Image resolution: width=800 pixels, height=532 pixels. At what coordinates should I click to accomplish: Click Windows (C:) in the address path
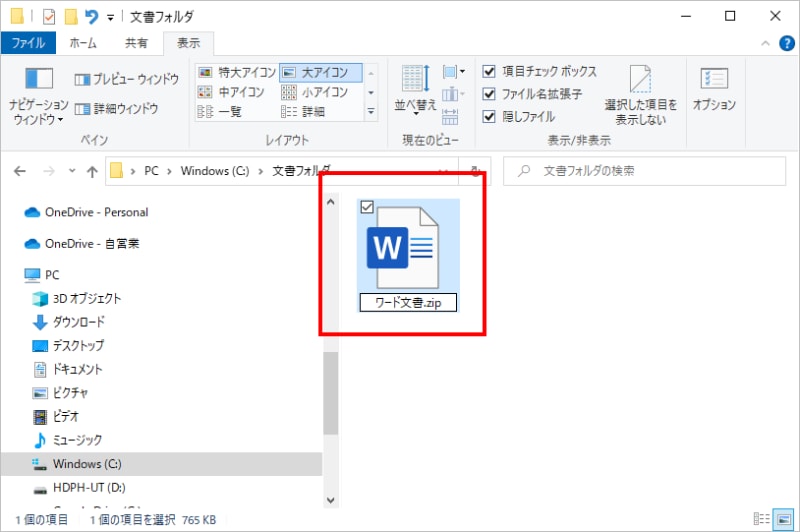point(215,171)
